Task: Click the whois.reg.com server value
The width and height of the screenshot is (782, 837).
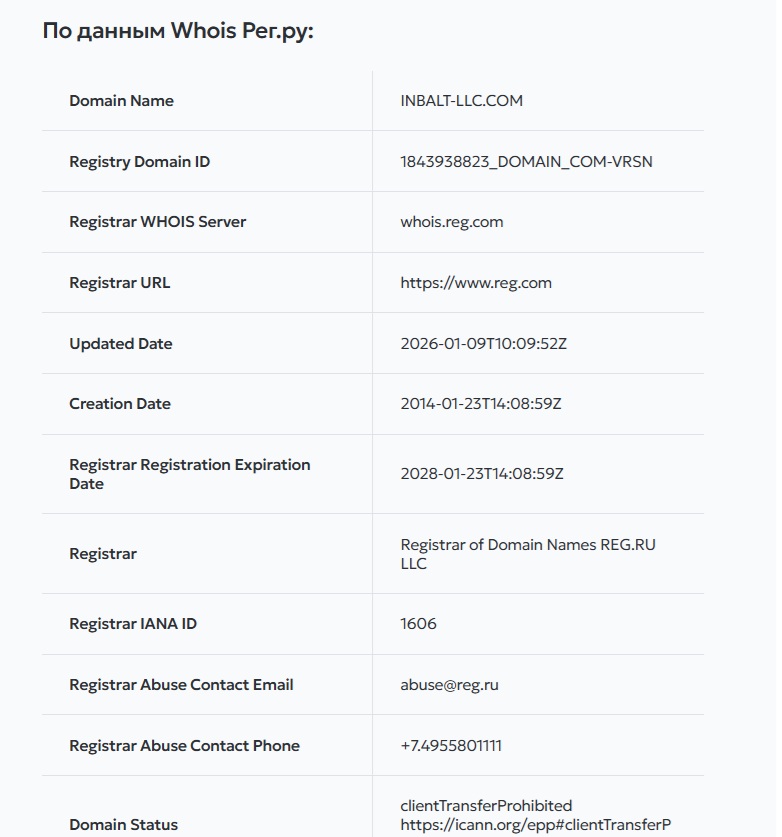Action: pyautogui.click(x=451, y=222)
